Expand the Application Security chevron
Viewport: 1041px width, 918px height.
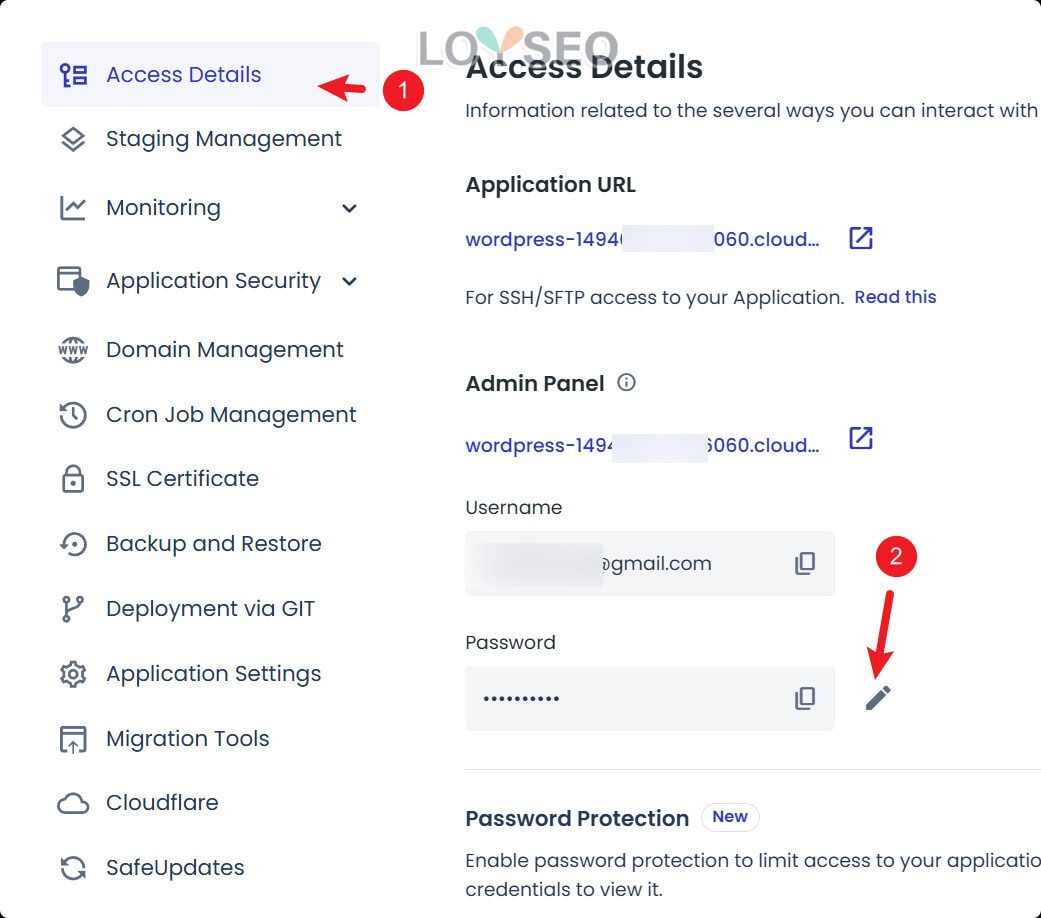point(349,281)
